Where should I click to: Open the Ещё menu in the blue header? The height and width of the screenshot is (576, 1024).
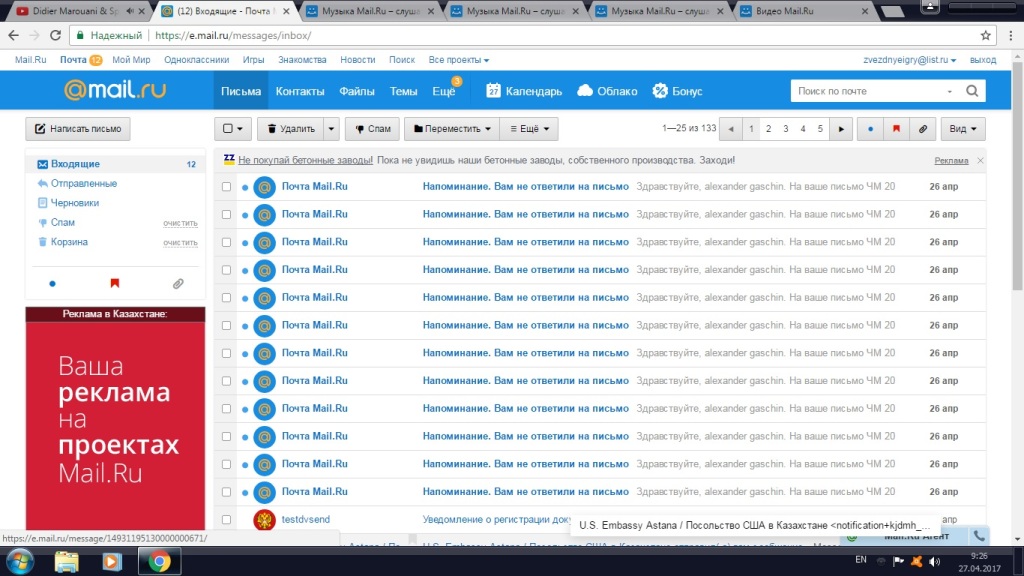[x=444, y=91]
